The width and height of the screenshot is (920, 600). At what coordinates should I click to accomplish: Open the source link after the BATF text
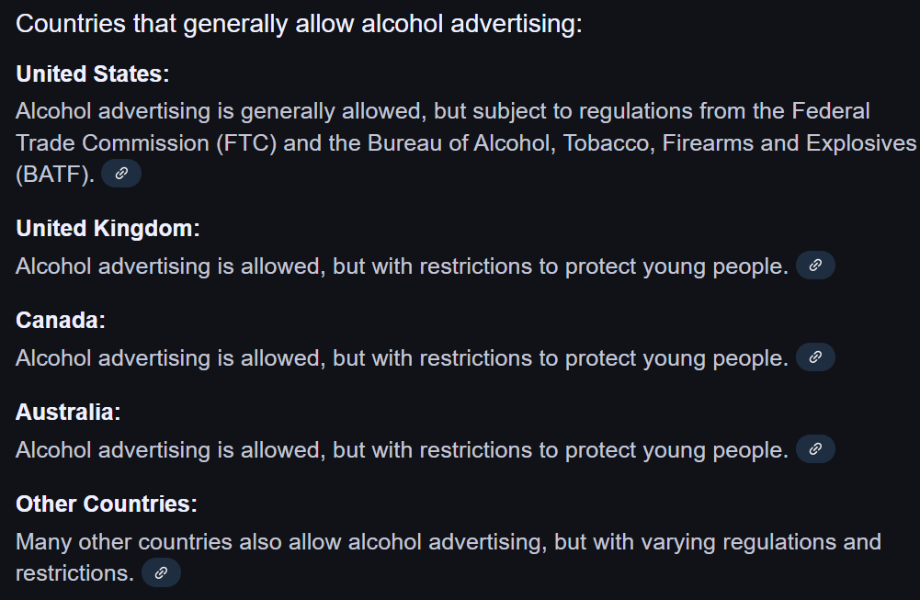[x=121, y=174]
